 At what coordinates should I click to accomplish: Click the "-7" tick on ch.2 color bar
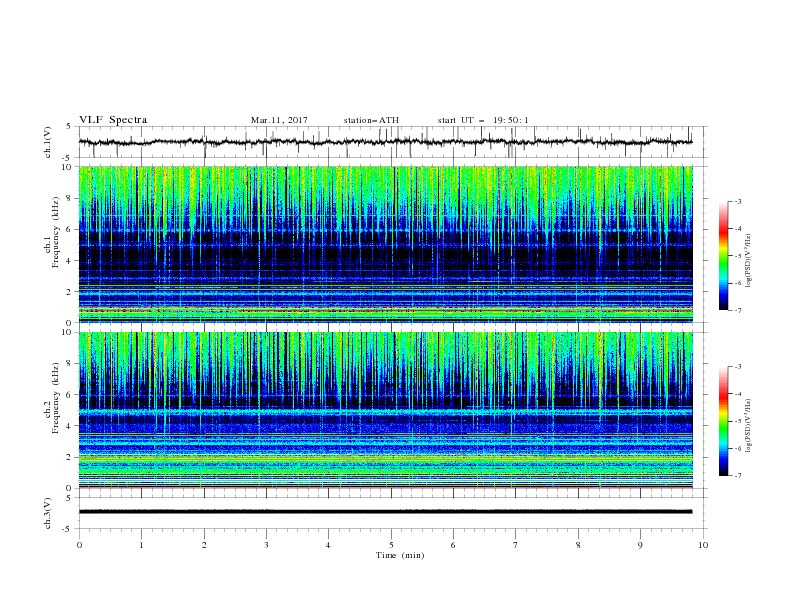coord(738,475)
